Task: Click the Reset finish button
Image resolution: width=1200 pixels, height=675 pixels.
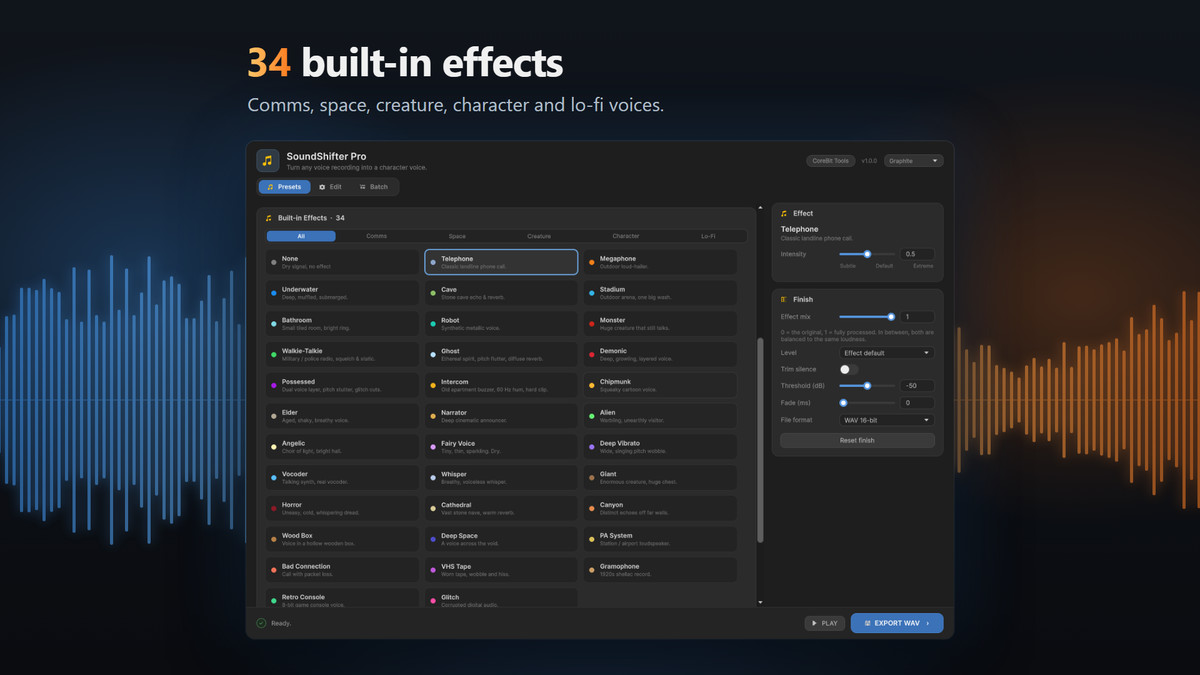Action: [x=857, y=440]
